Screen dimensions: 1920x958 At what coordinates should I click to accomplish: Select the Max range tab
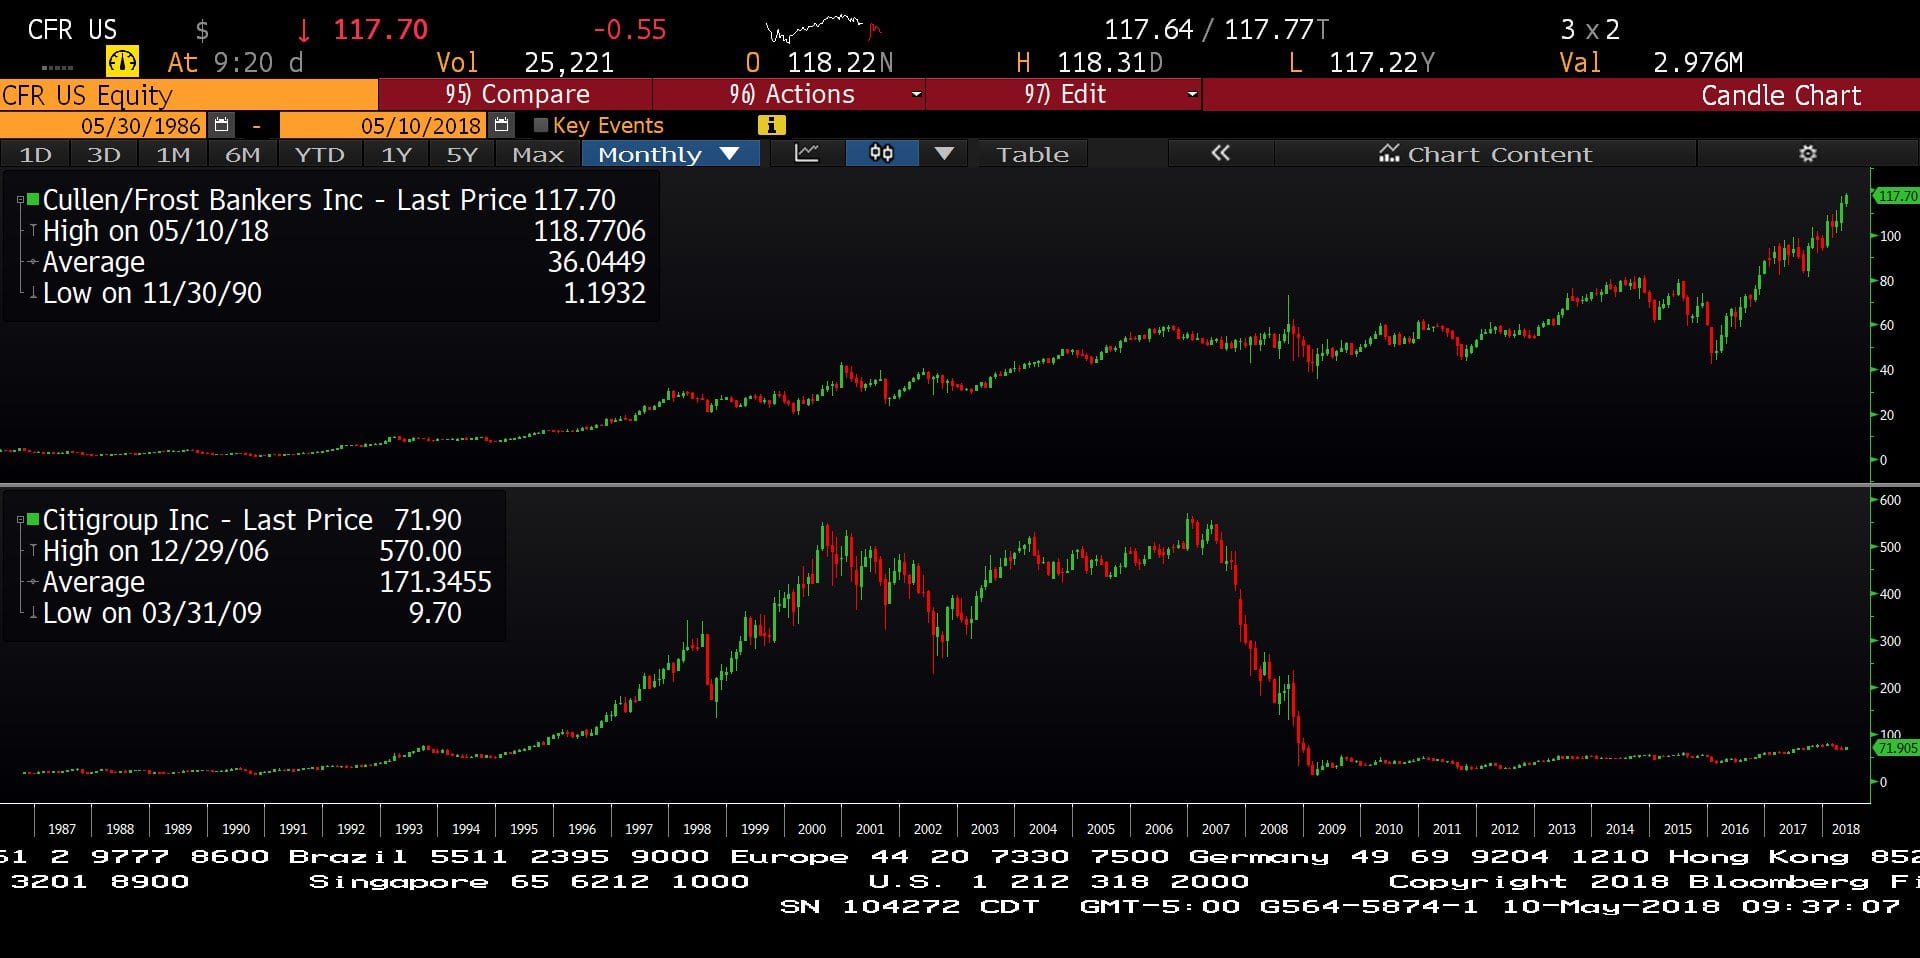pos(538,154)
